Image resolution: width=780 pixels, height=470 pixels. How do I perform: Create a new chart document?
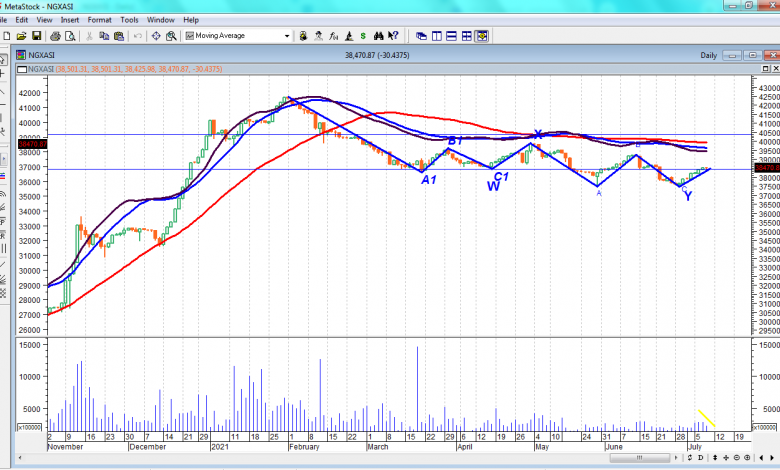(6, 36)
